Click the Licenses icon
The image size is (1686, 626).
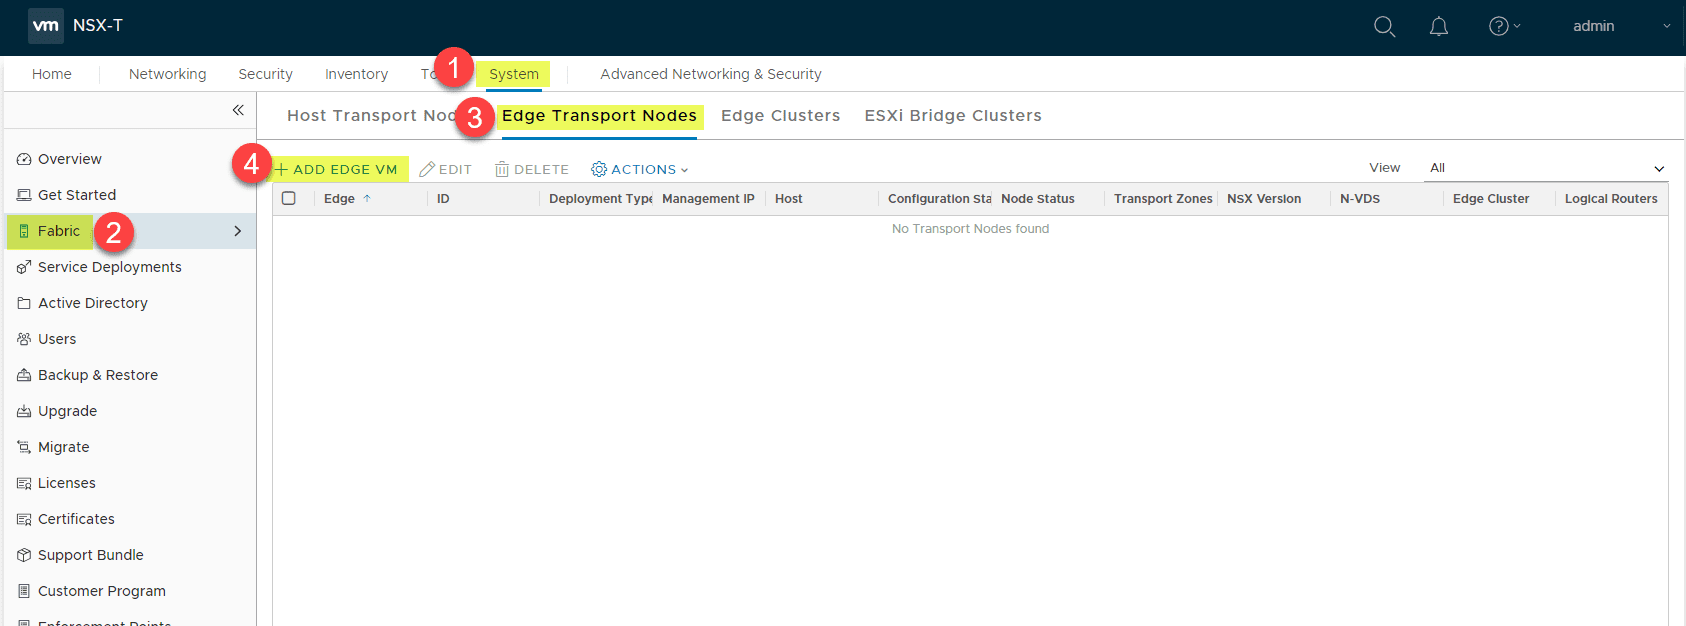pos(24,483)
